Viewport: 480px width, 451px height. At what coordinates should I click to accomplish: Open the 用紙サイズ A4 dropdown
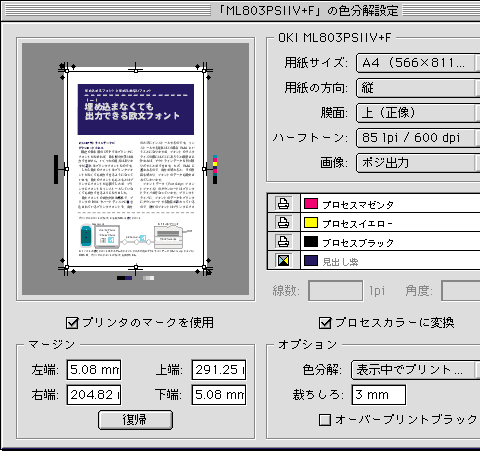418,63
